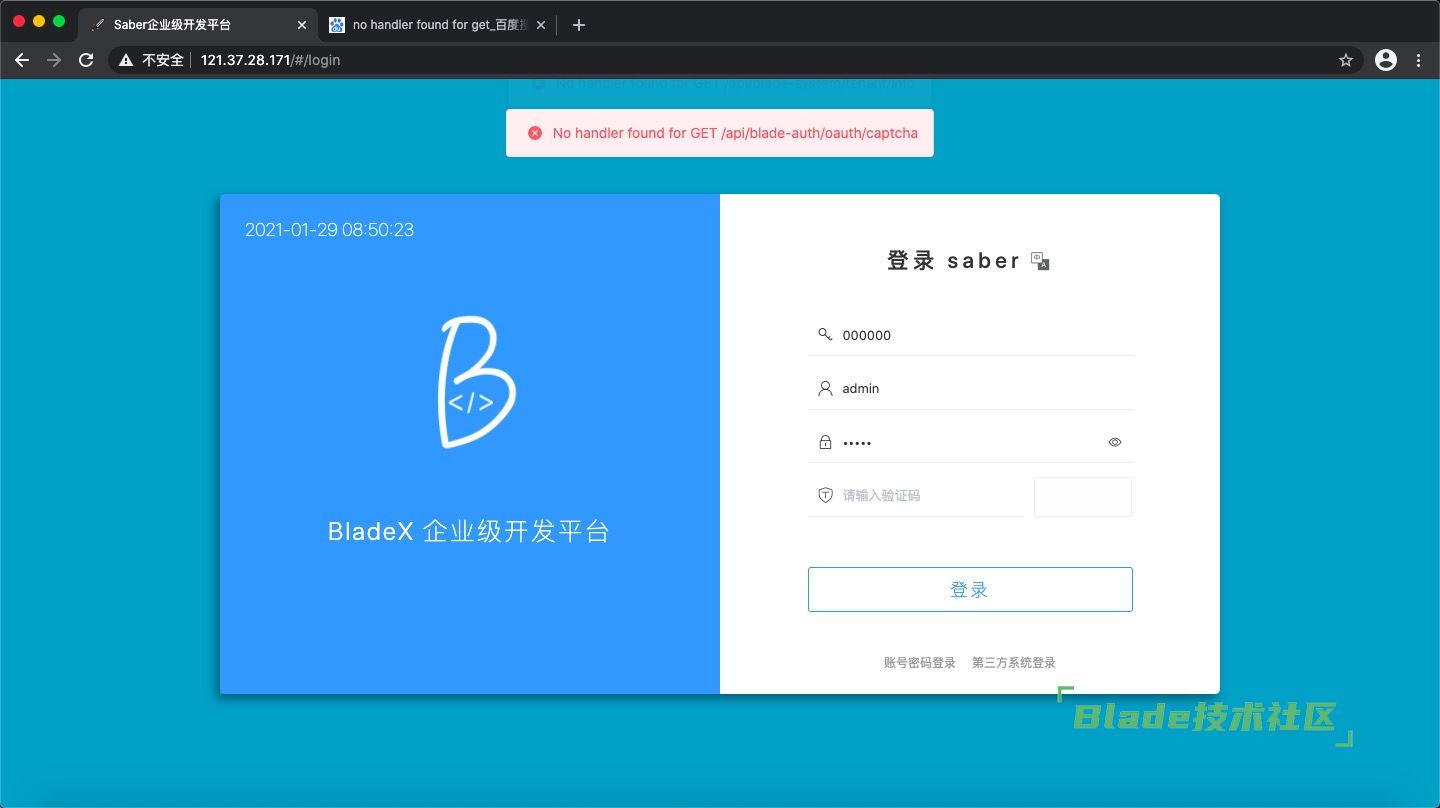Click the BladeX 企业级开发平台 title text

tap(469, 531)
